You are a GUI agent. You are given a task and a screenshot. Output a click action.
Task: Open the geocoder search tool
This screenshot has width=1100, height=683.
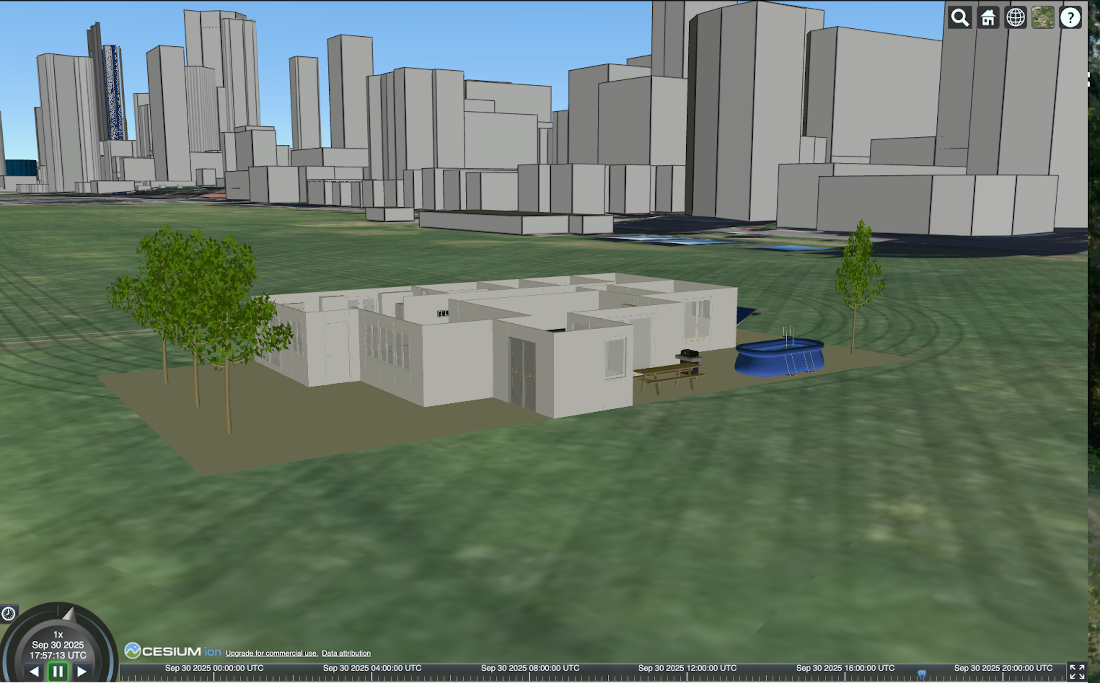click(960, 18)
